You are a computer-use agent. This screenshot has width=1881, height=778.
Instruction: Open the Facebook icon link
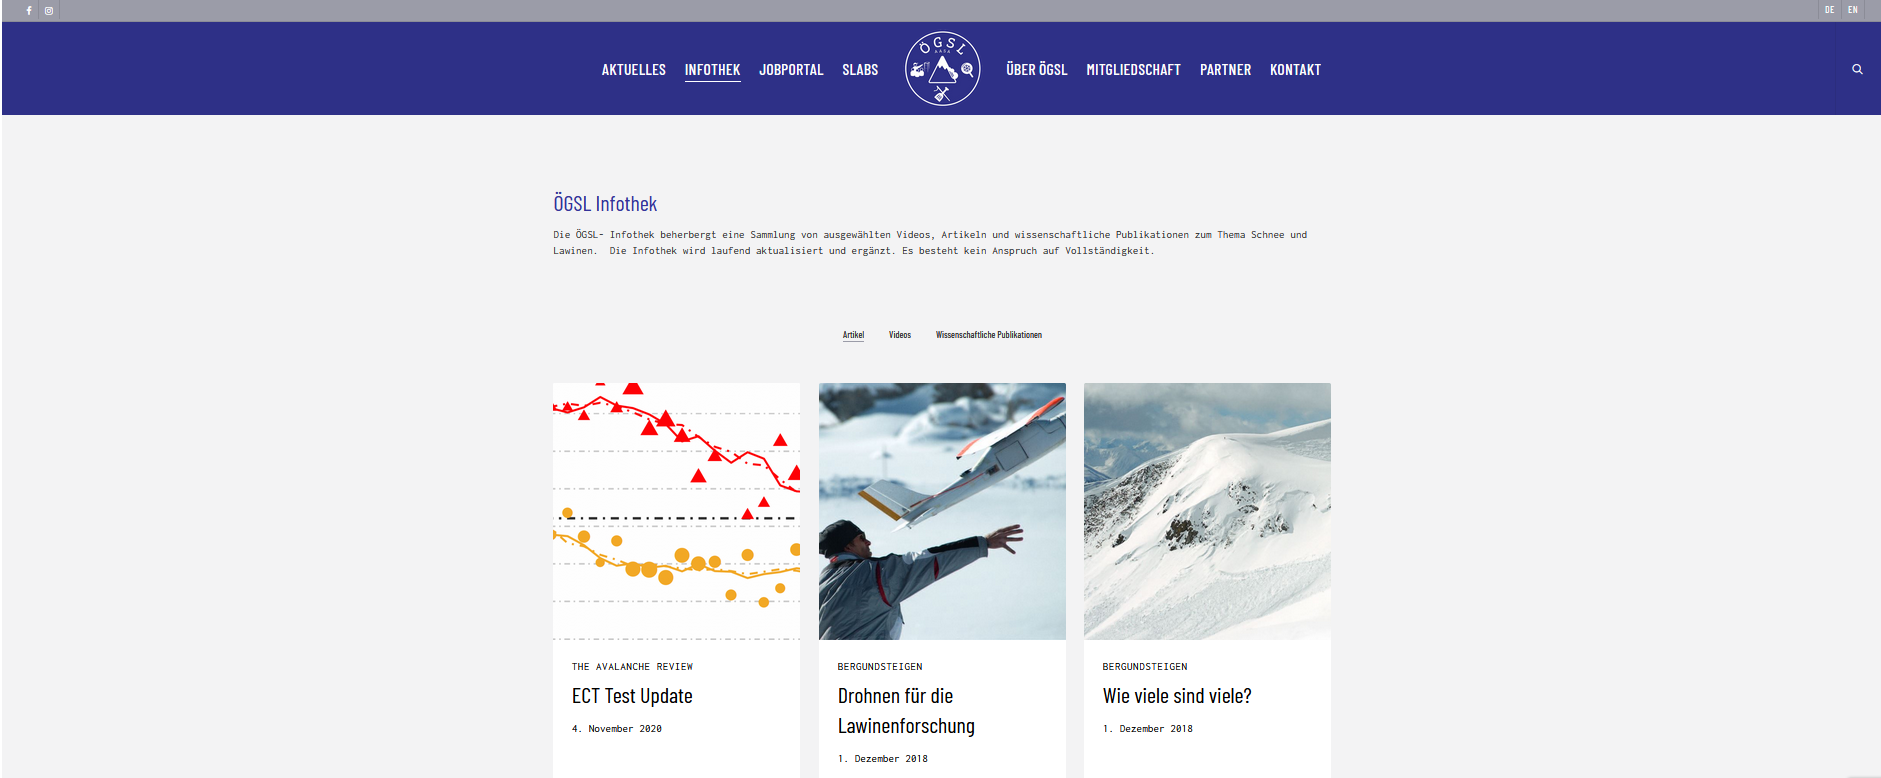tap(29, 11)
